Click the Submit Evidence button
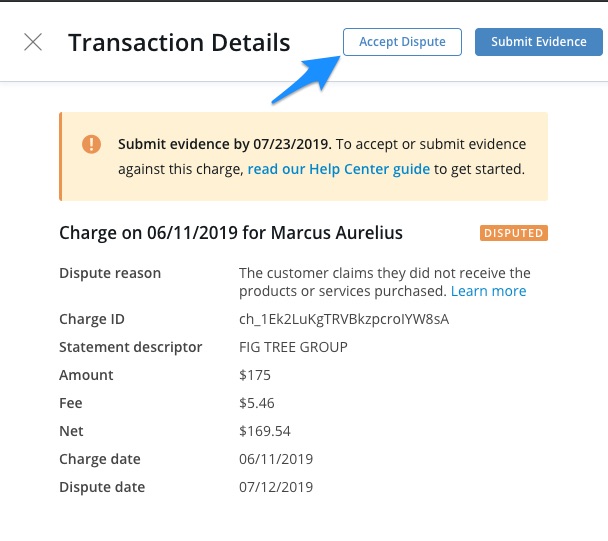Image resolution: width=608 pixels, height=541 pixels. (x=539, y=42)
